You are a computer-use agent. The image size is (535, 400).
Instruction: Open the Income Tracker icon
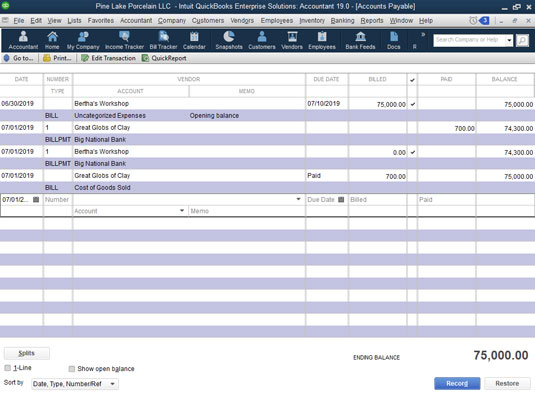pyautogui.click(x=124, y=40)
